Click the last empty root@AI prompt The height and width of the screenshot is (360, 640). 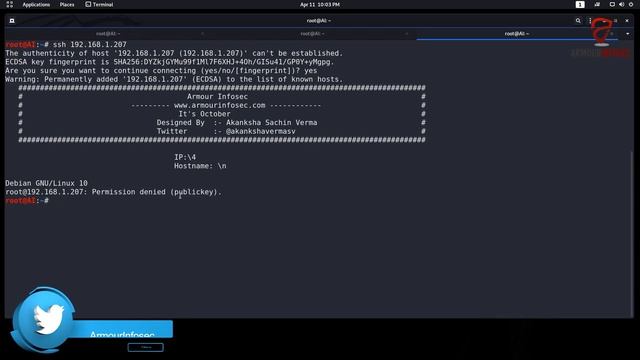point(27,201)
